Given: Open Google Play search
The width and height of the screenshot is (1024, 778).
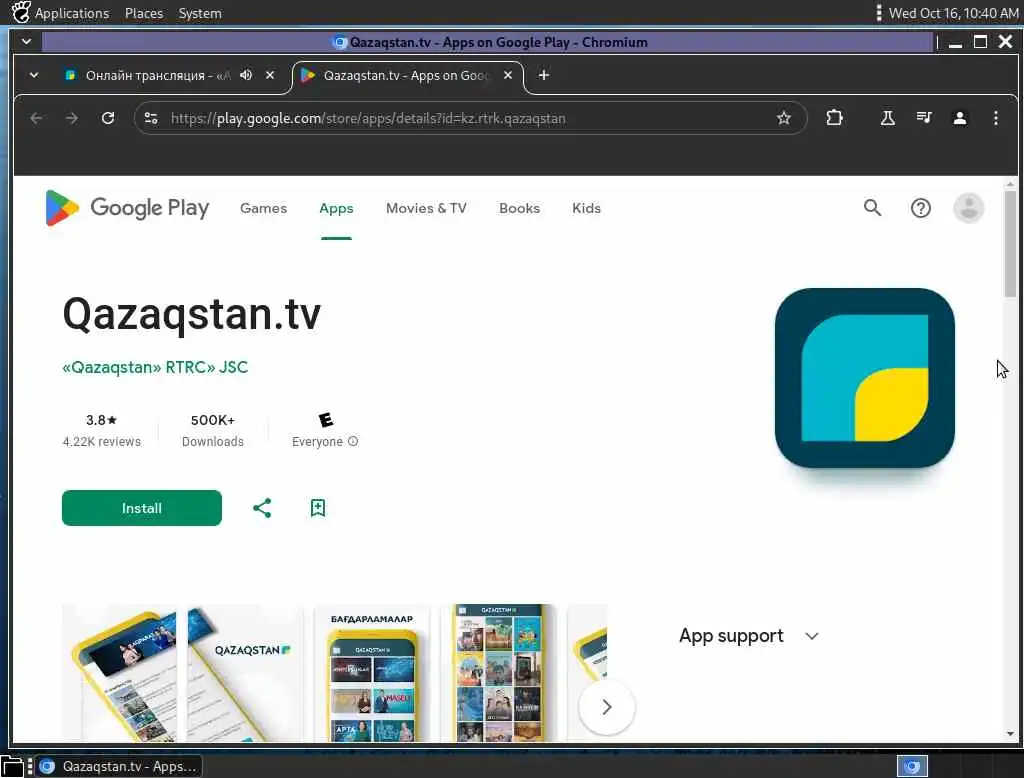Looking at the screenshot, I should [872, 208].
